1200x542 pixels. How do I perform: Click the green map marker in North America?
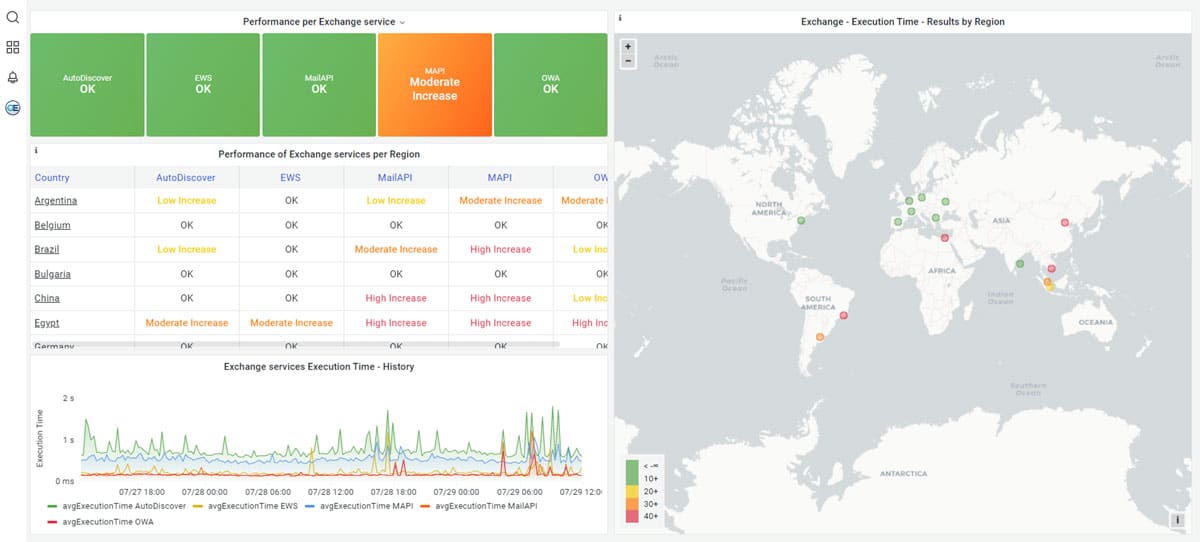(801, 220)
